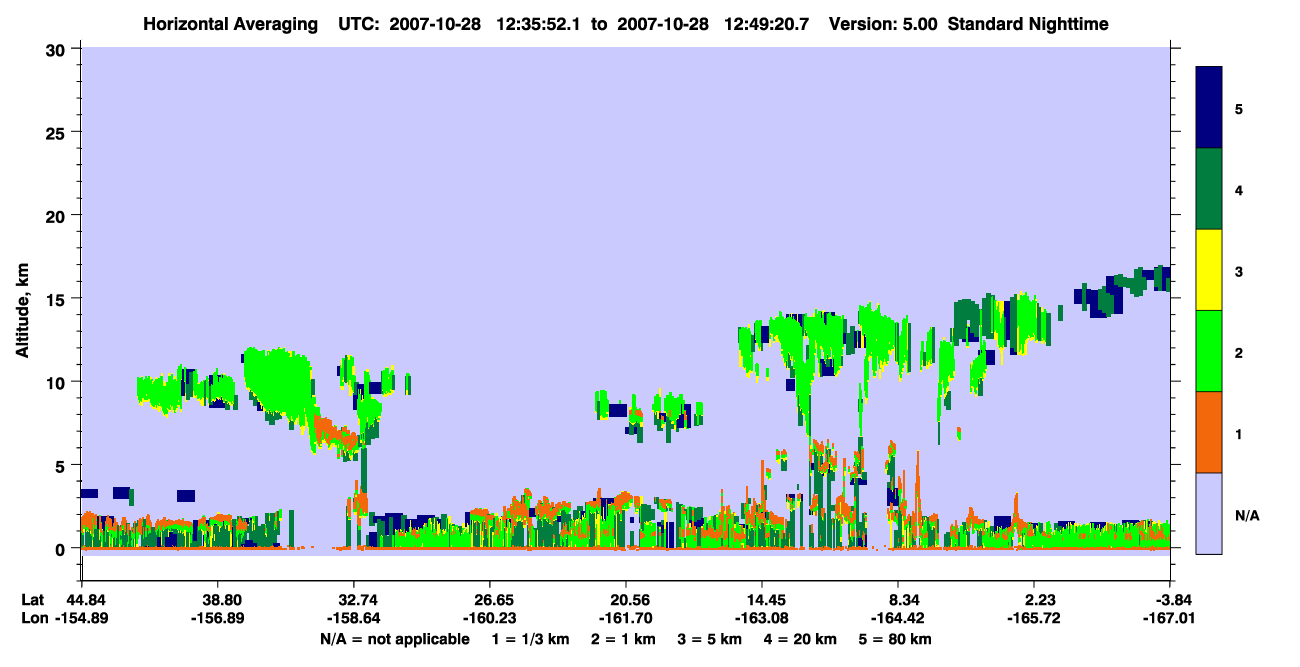Click colorbar label 'N/A'

pos(1247,515)
